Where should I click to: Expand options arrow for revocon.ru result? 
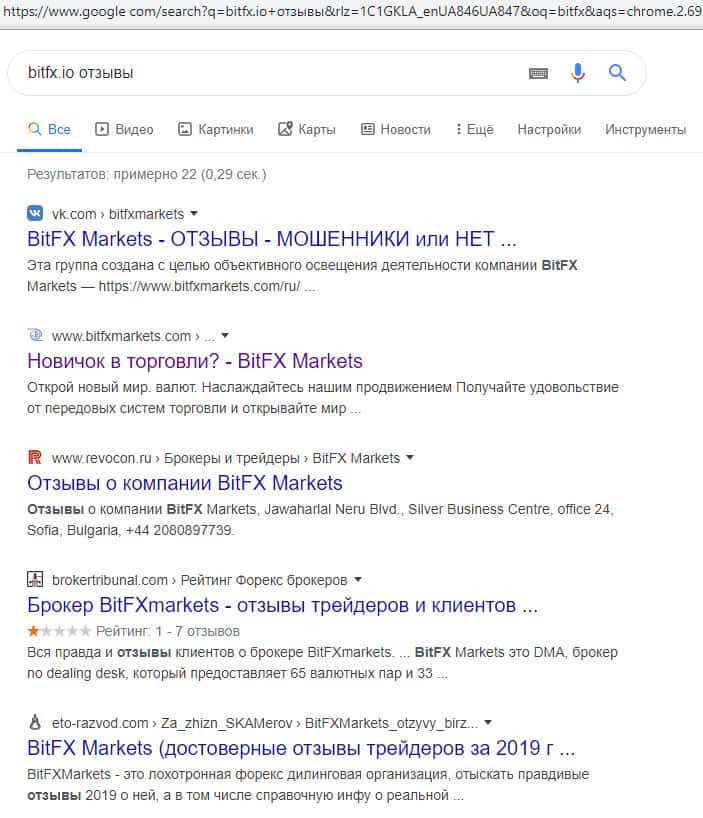[409, 458]
